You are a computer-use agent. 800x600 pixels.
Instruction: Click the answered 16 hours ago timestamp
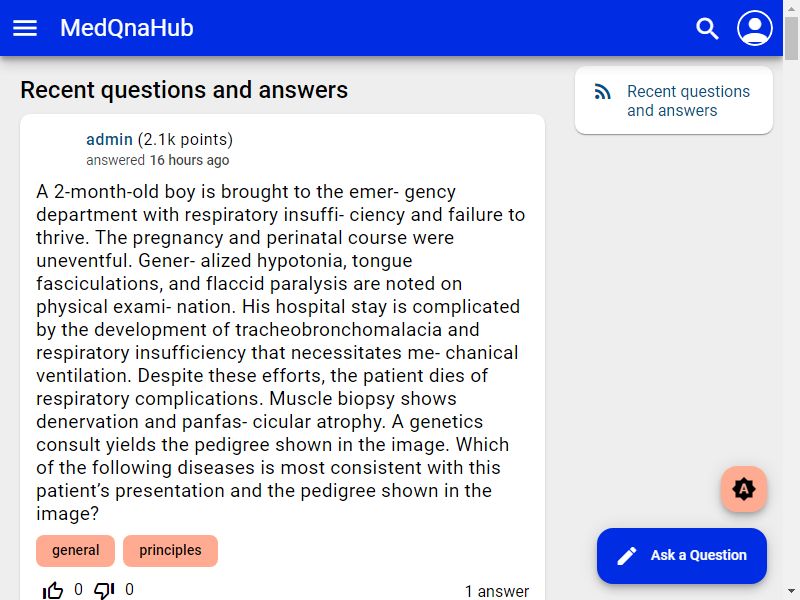158,160
